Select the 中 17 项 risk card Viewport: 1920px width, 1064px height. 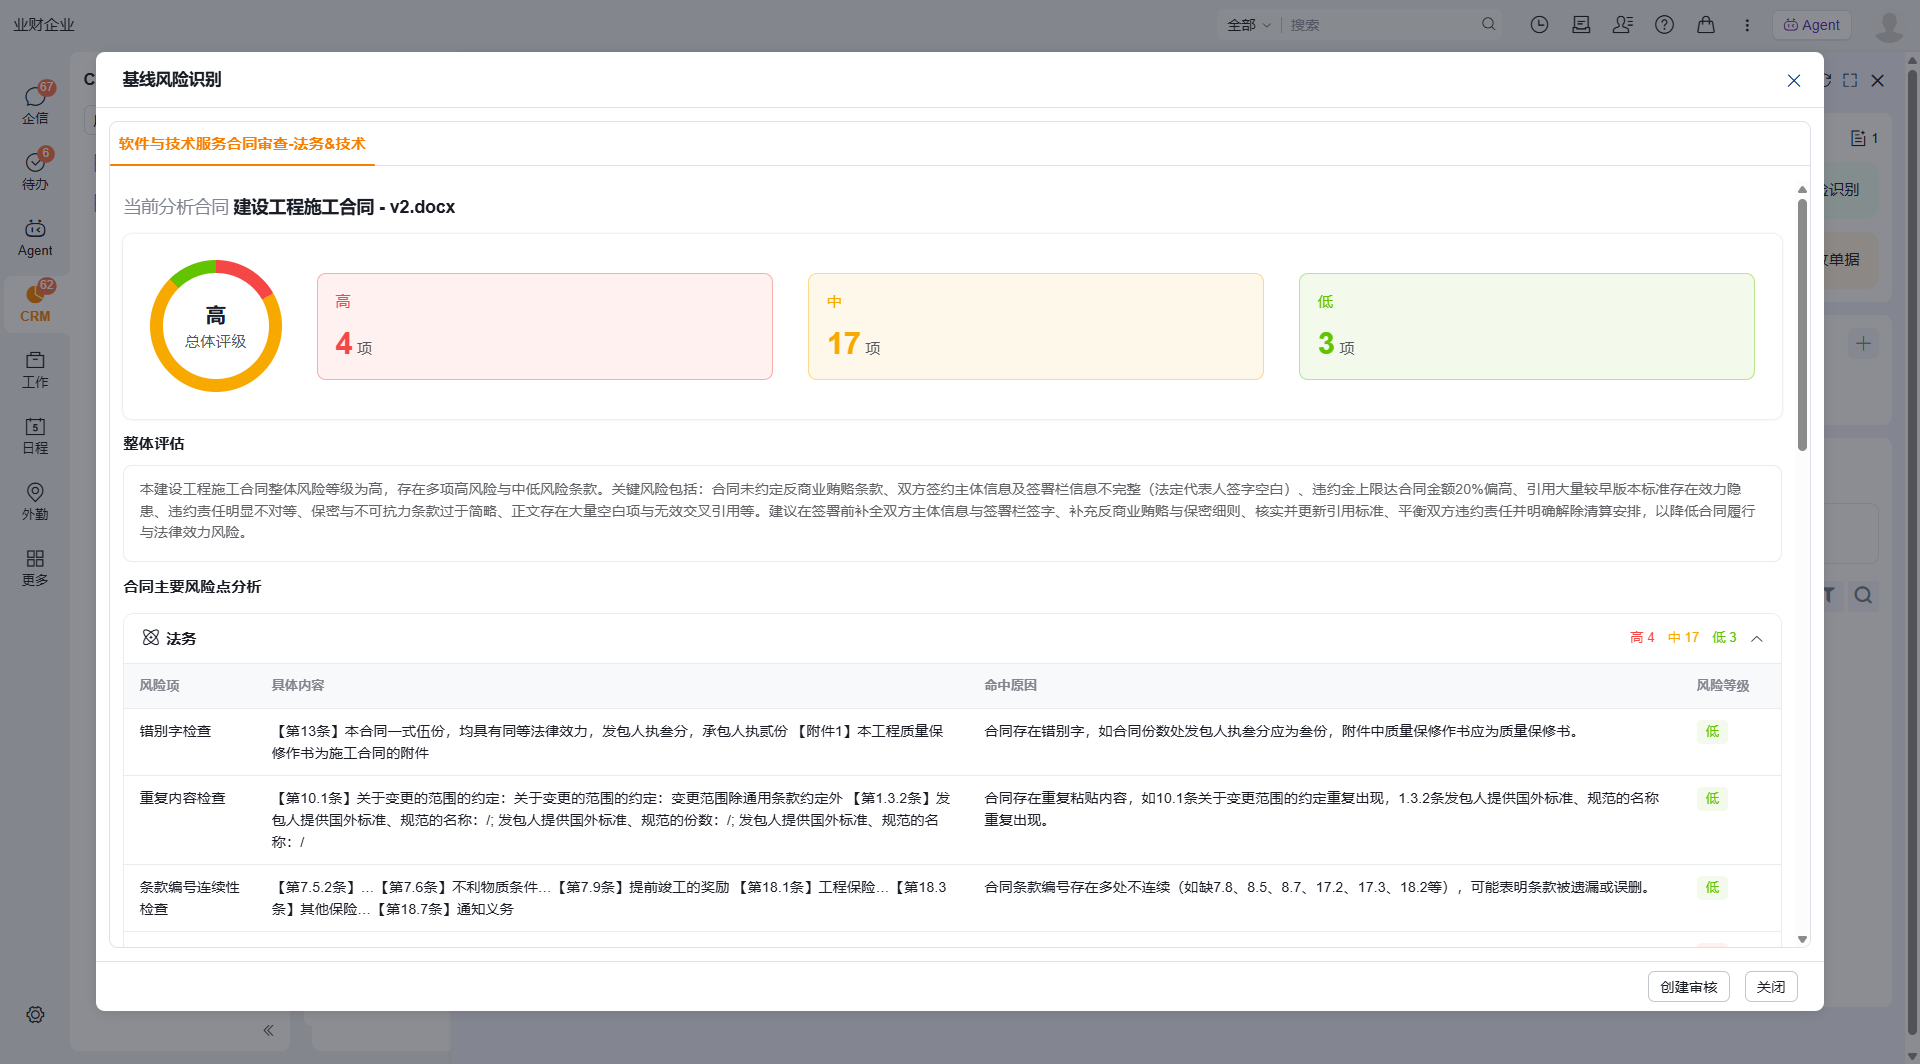point(1036,326)
